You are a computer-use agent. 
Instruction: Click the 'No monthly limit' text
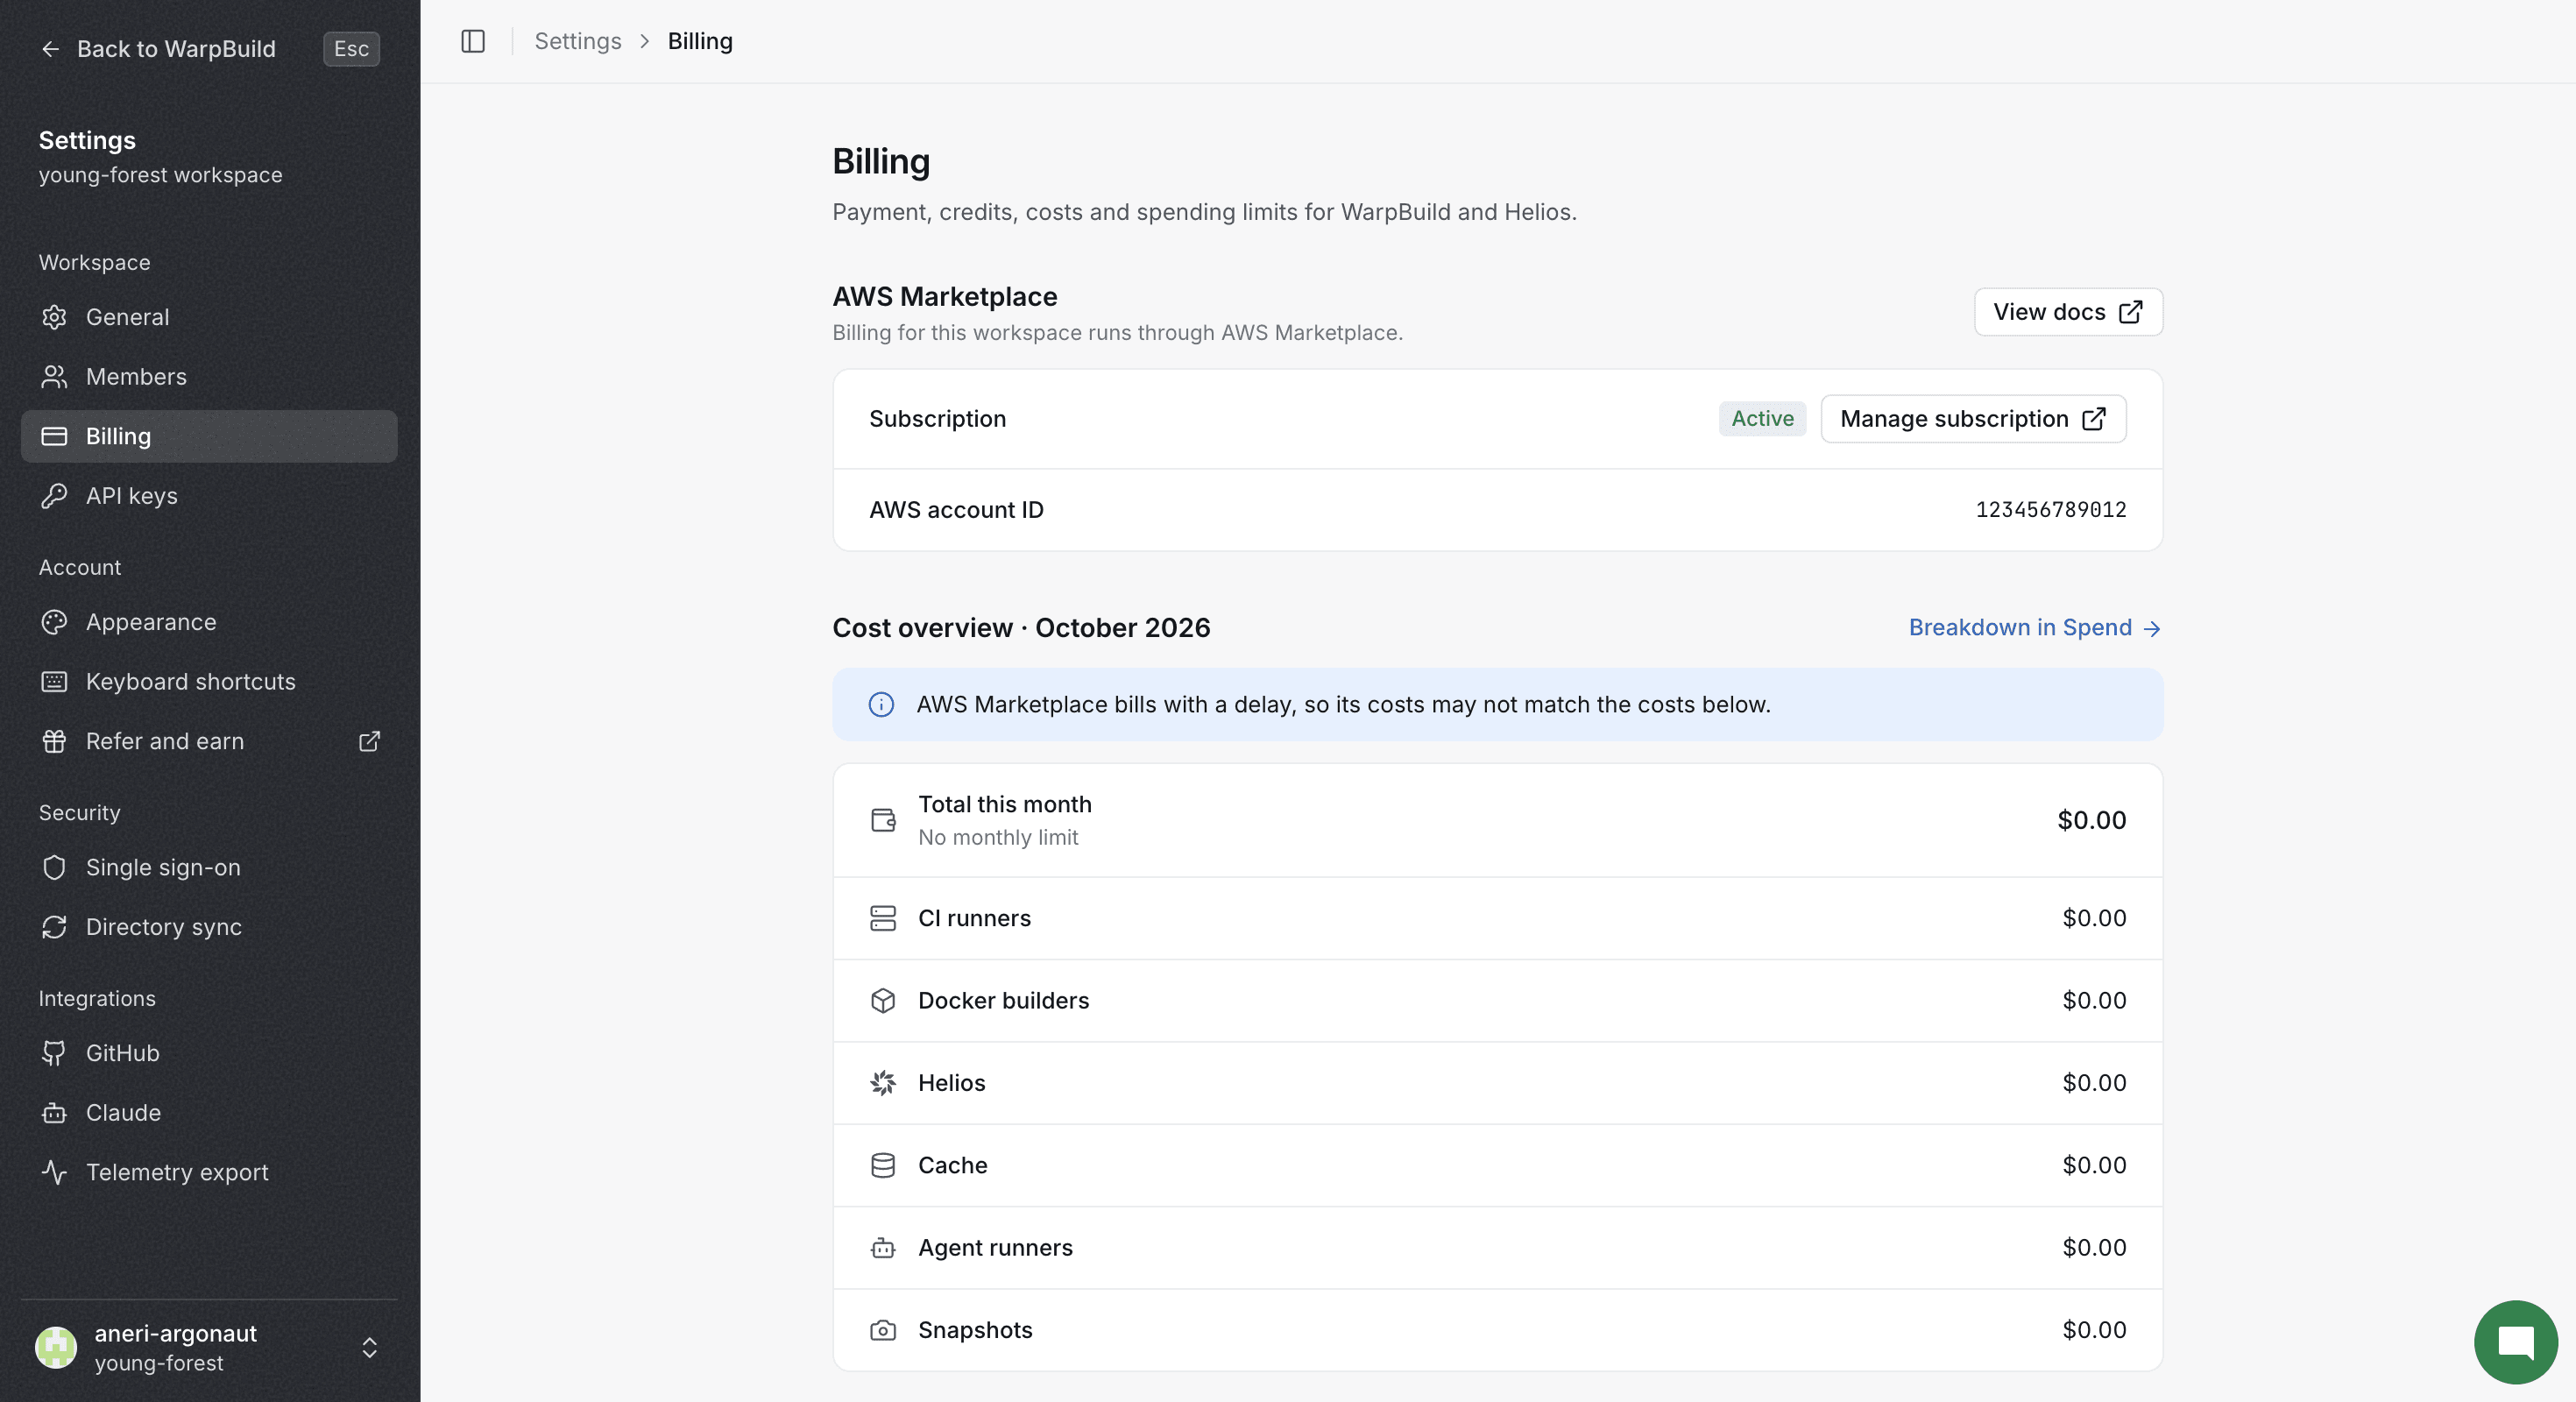pos(998,838)
